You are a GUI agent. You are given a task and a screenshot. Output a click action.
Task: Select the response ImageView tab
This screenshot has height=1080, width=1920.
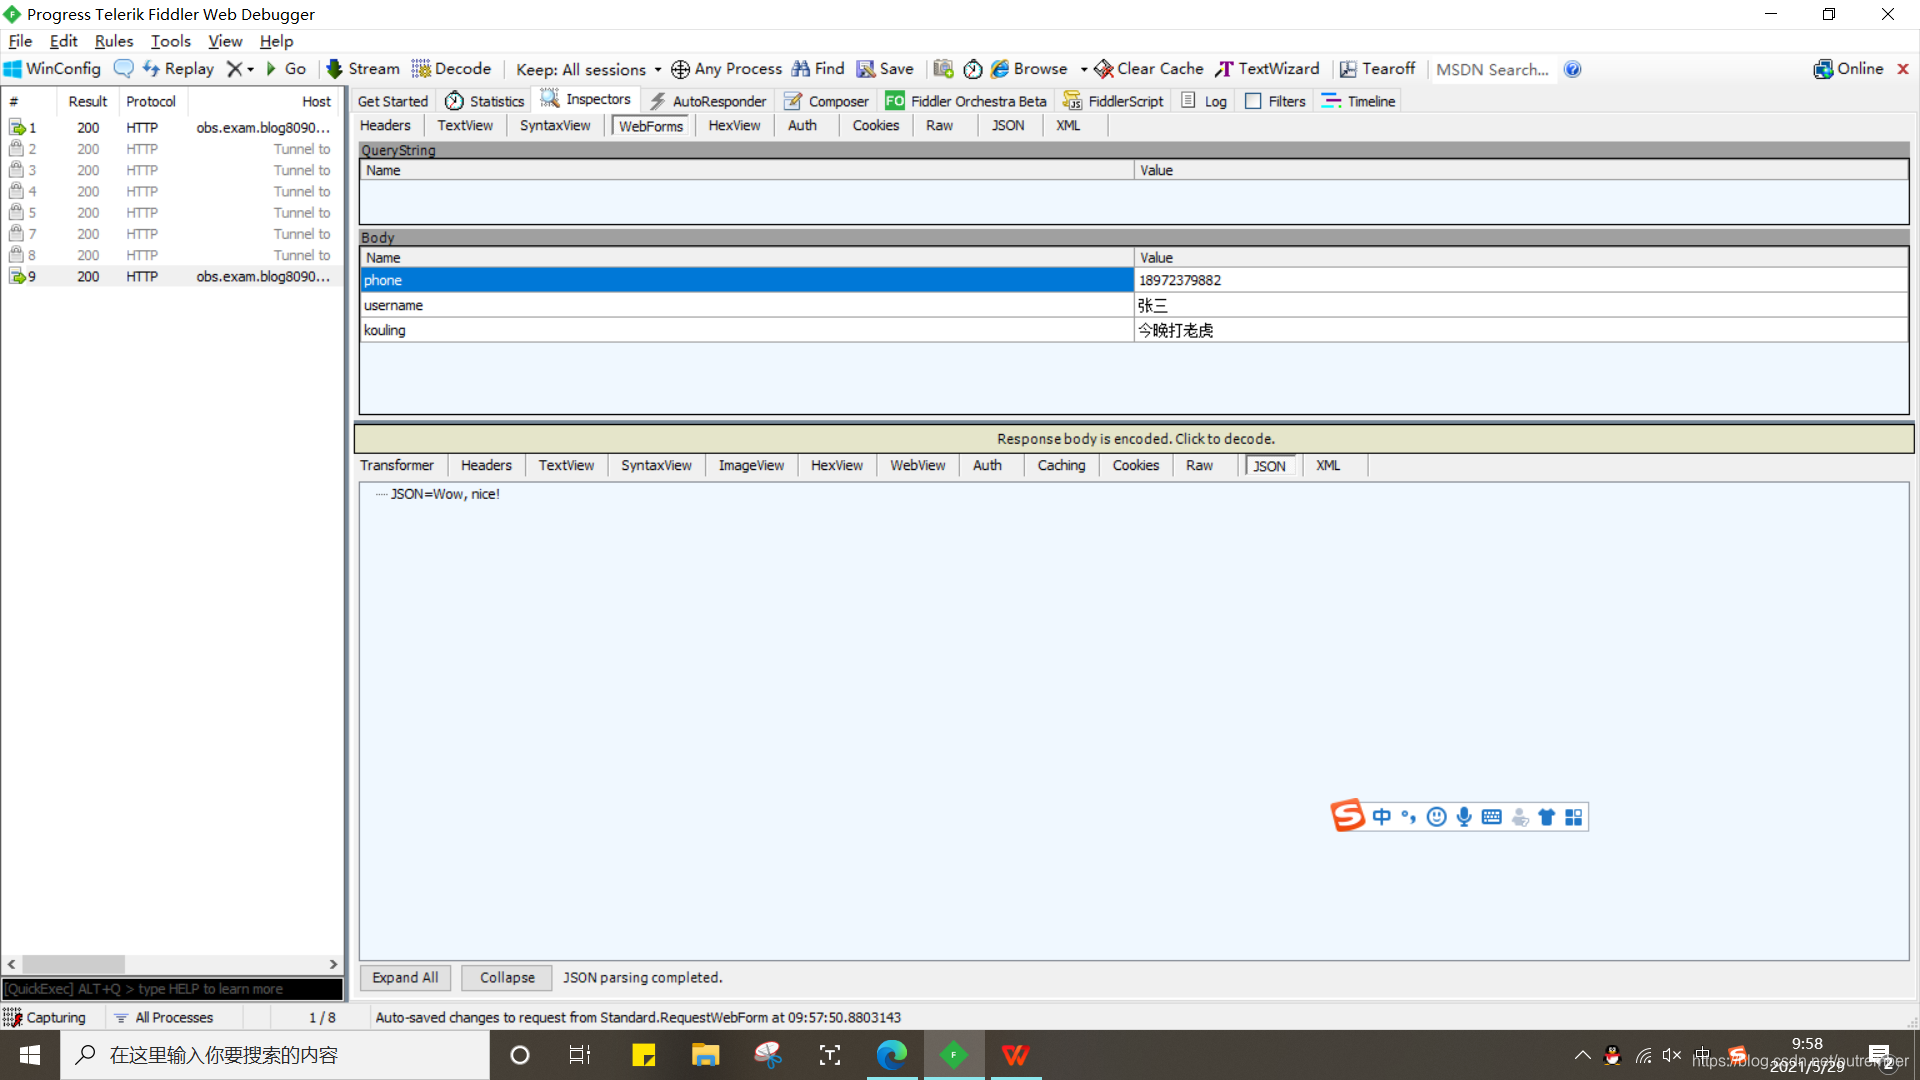pos(751,465)
